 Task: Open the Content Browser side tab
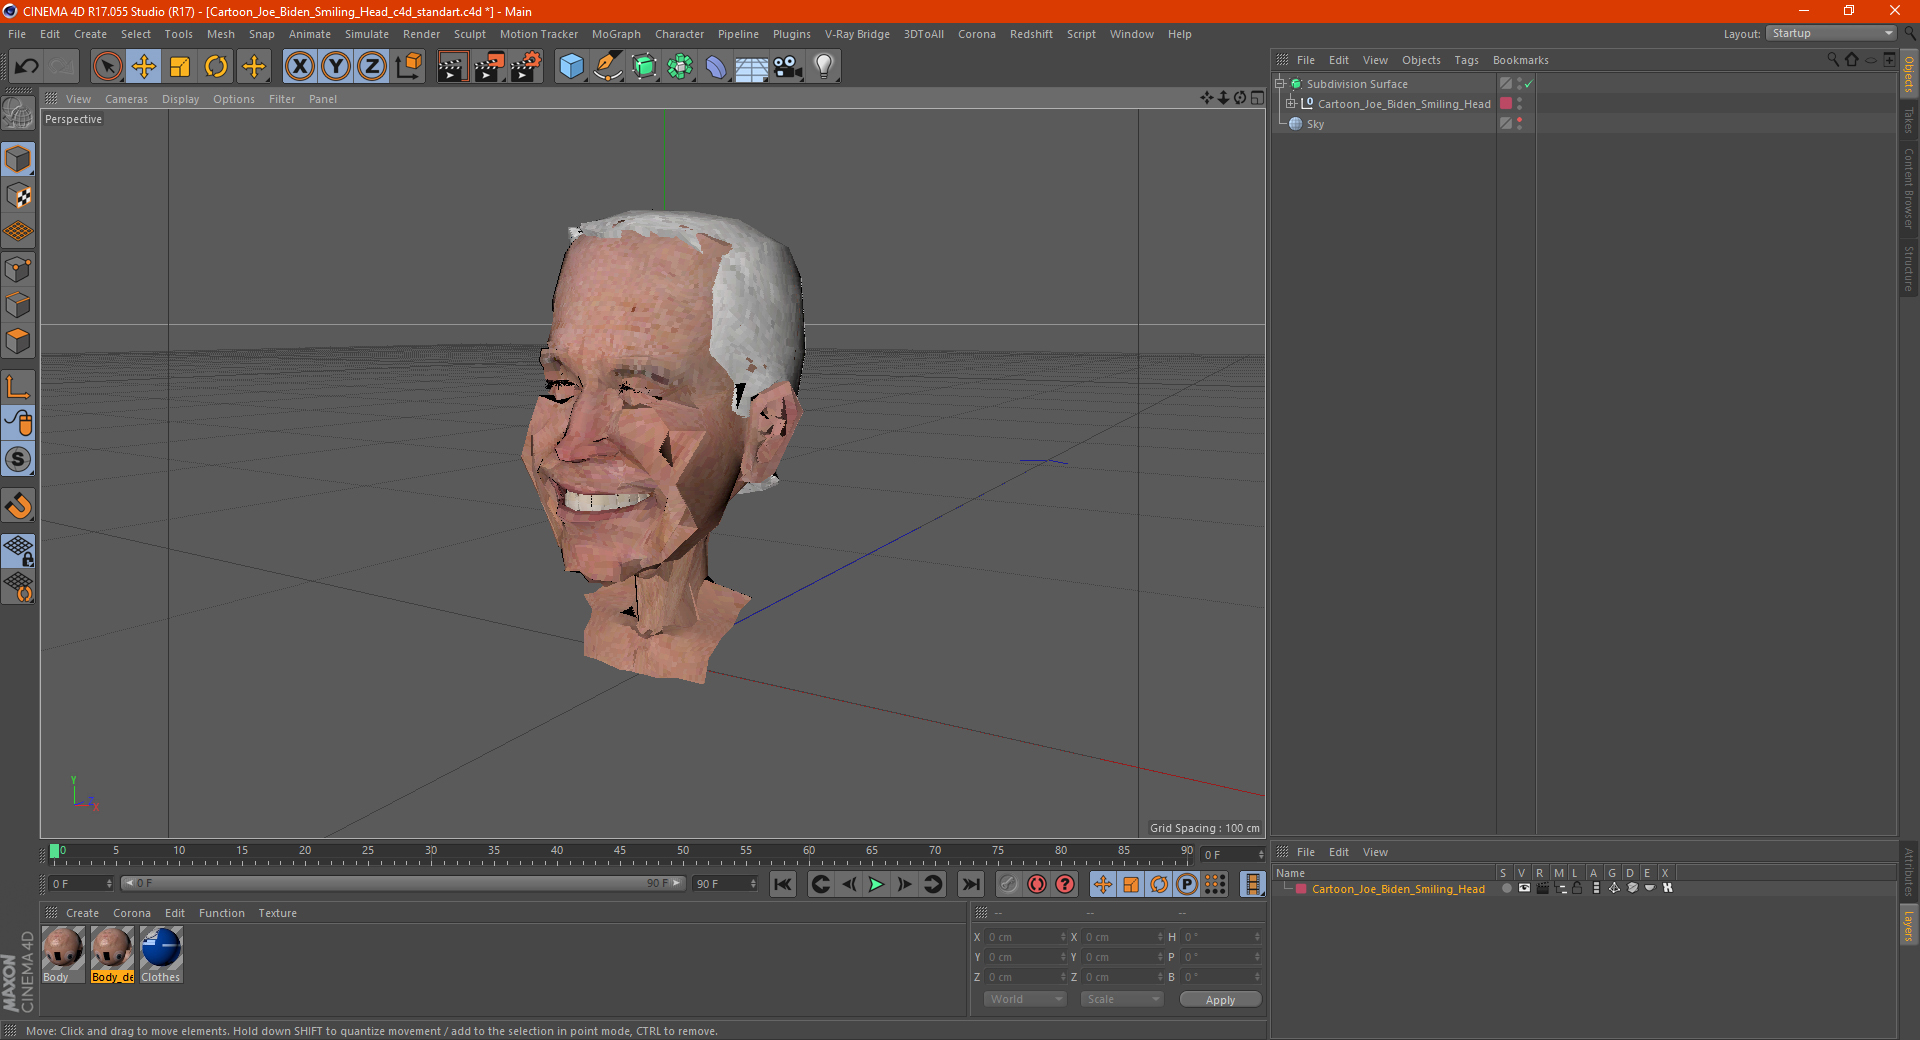click(1909, 188)
